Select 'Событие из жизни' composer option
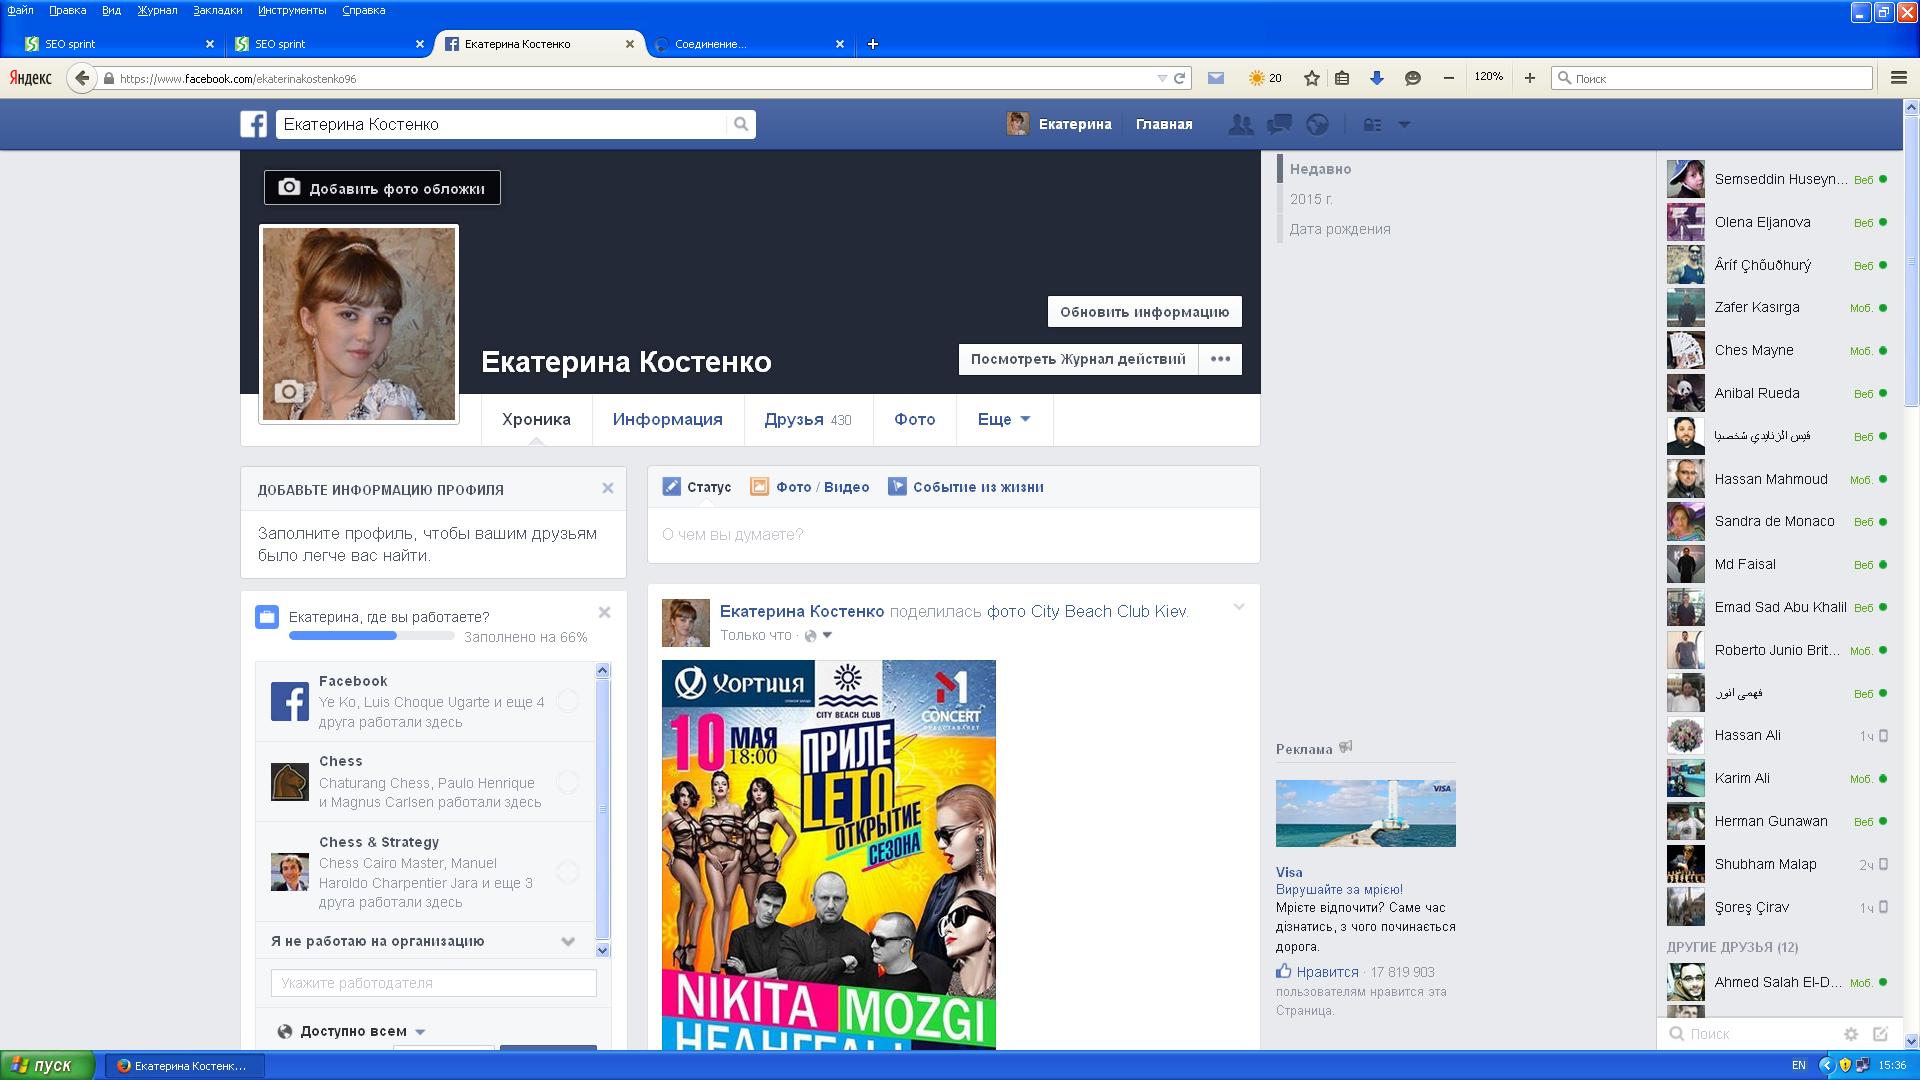 pos(966,487)
